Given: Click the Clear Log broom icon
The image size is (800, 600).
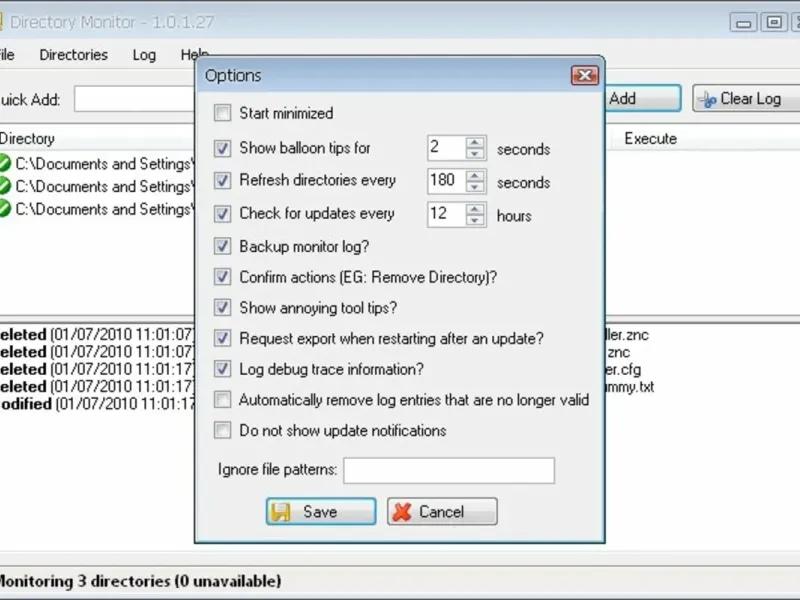Looking at the screenshot, I should [x=708, y=99].
